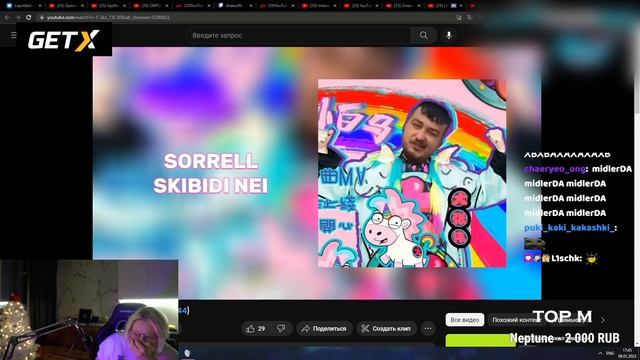
Task: Click the search magnifier button
Action: click(424, 36)
